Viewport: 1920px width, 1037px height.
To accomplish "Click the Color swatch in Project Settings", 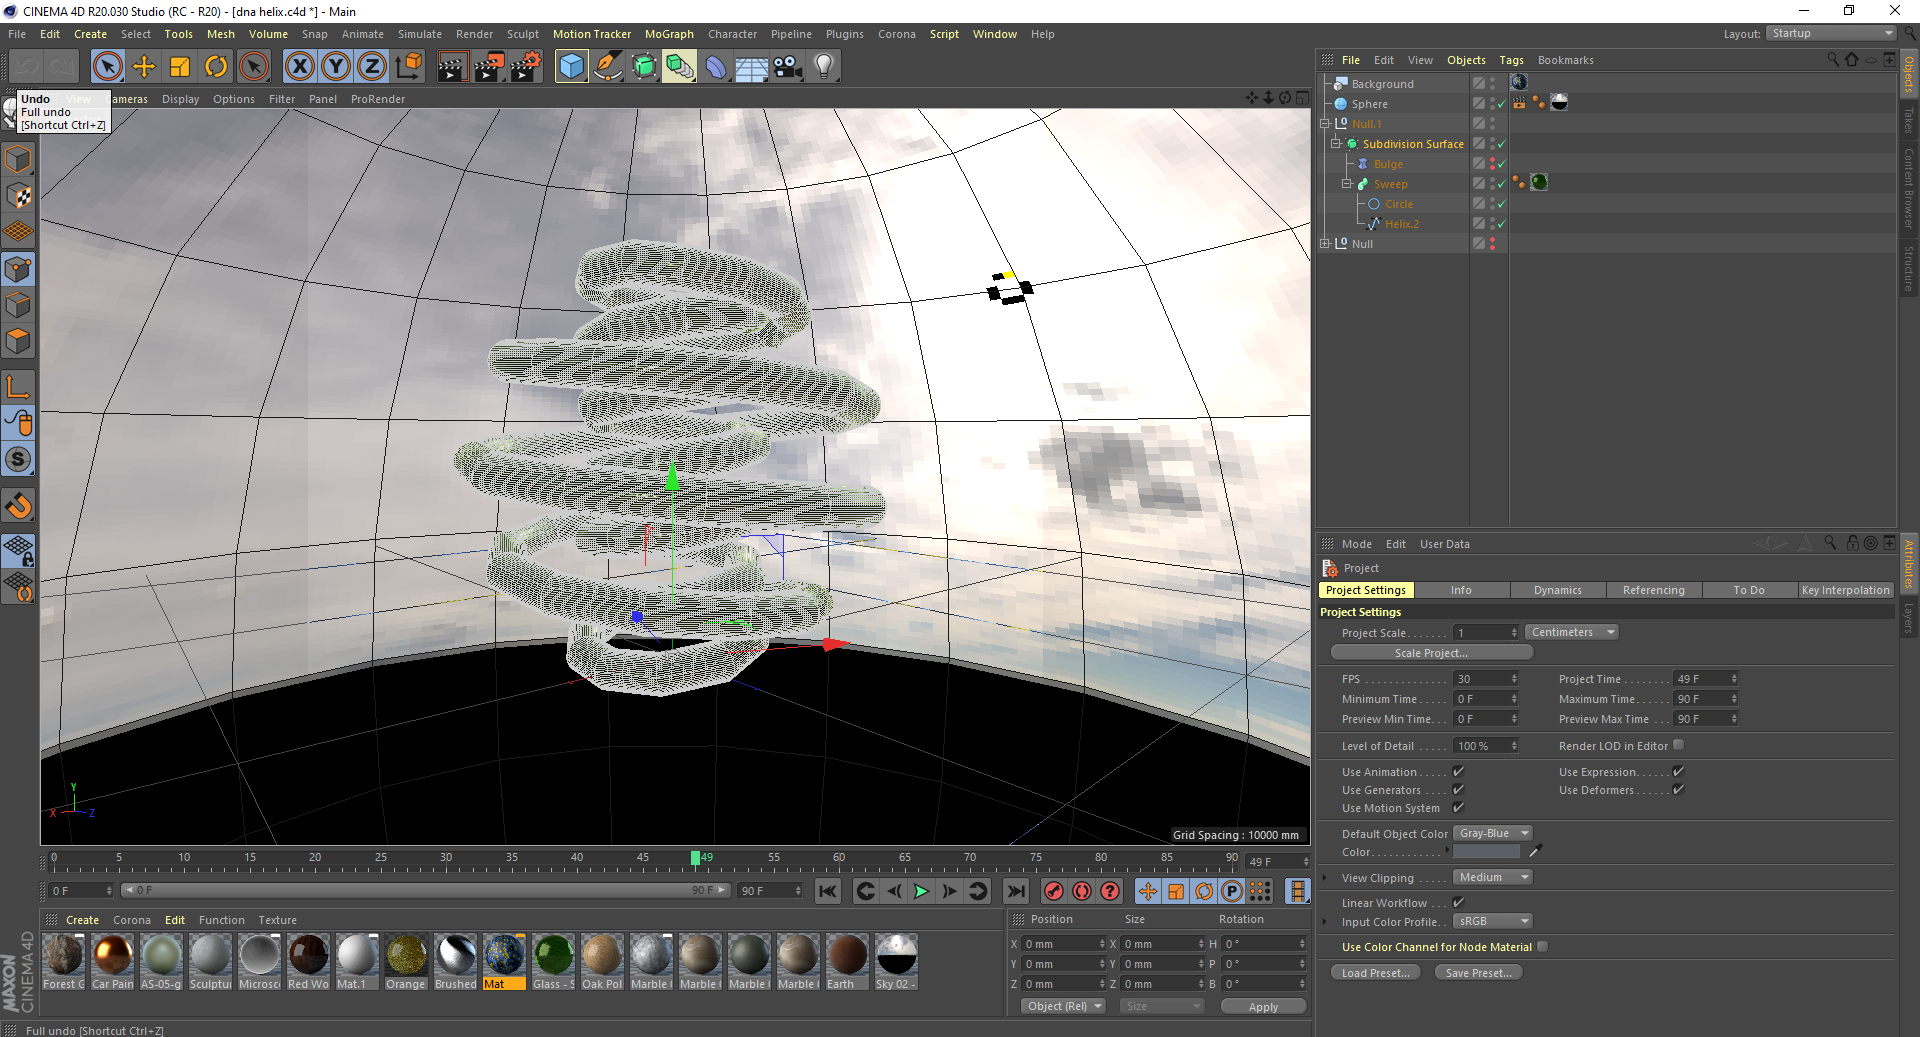I will coord(1486,851).
